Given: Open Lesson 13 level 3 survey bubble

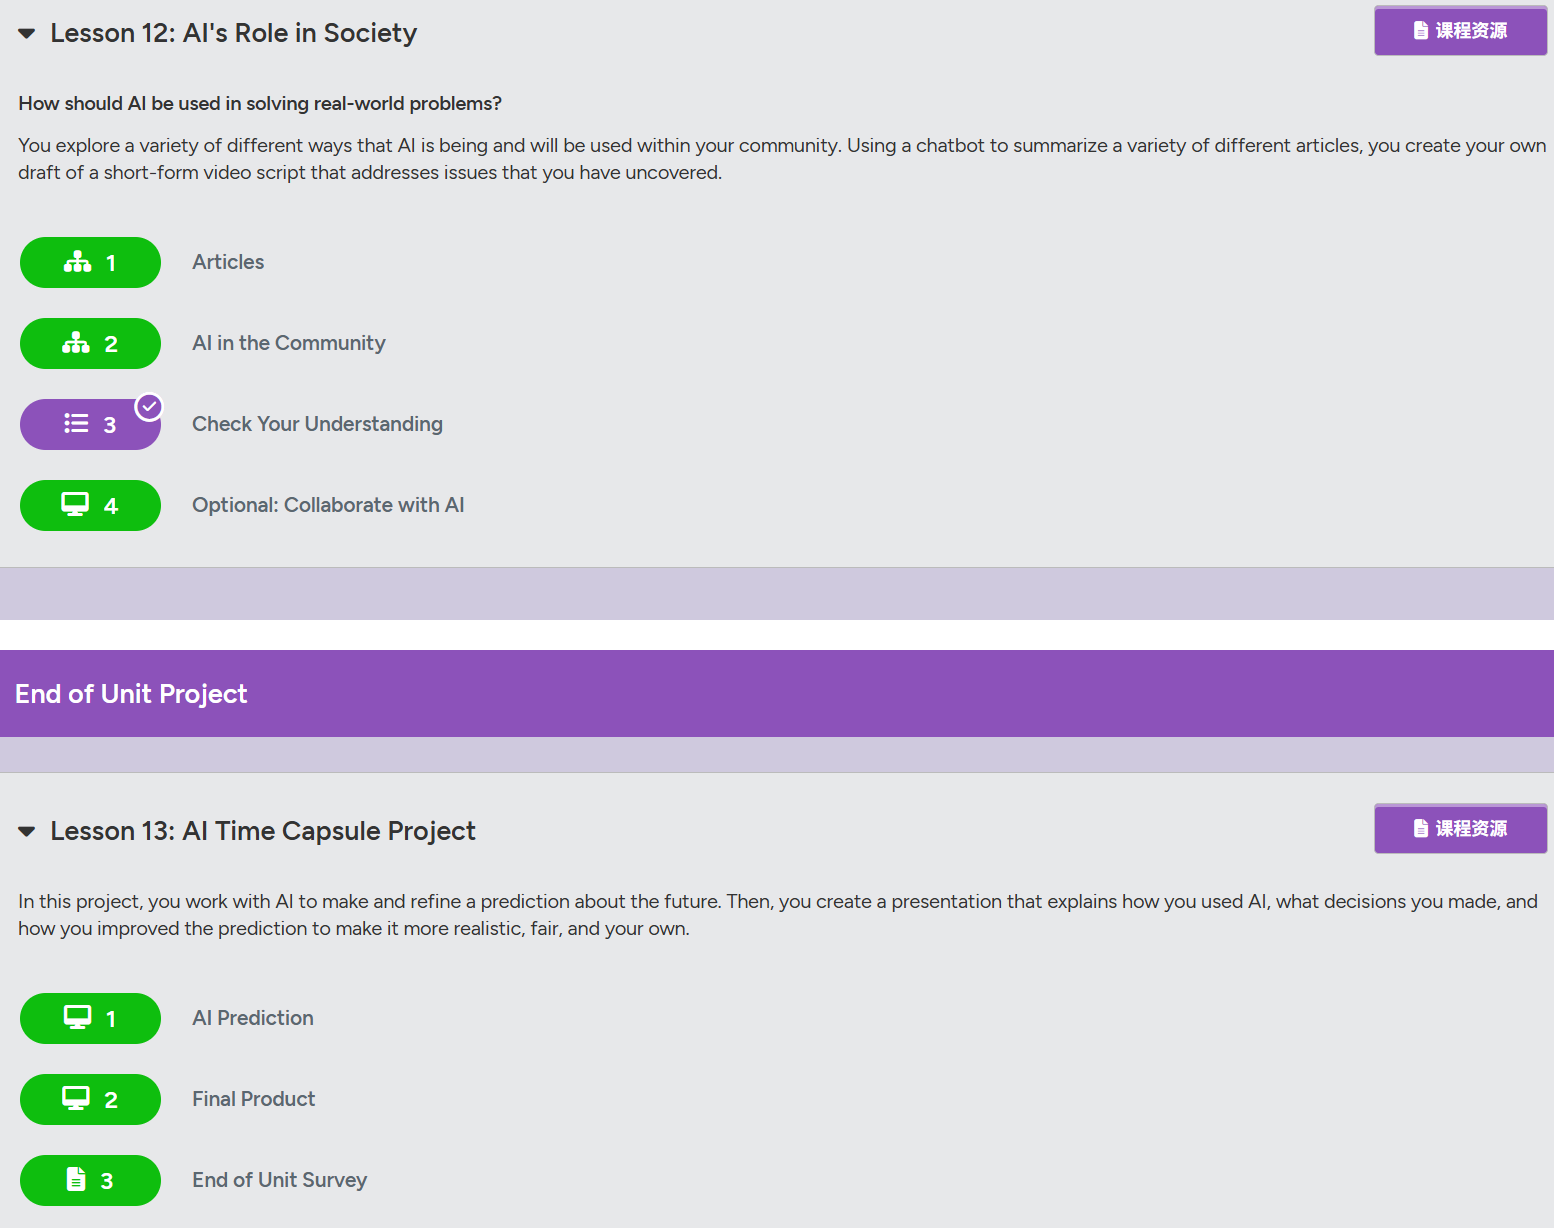Looking at the screenshot, I should click(x=90, y=1180).
